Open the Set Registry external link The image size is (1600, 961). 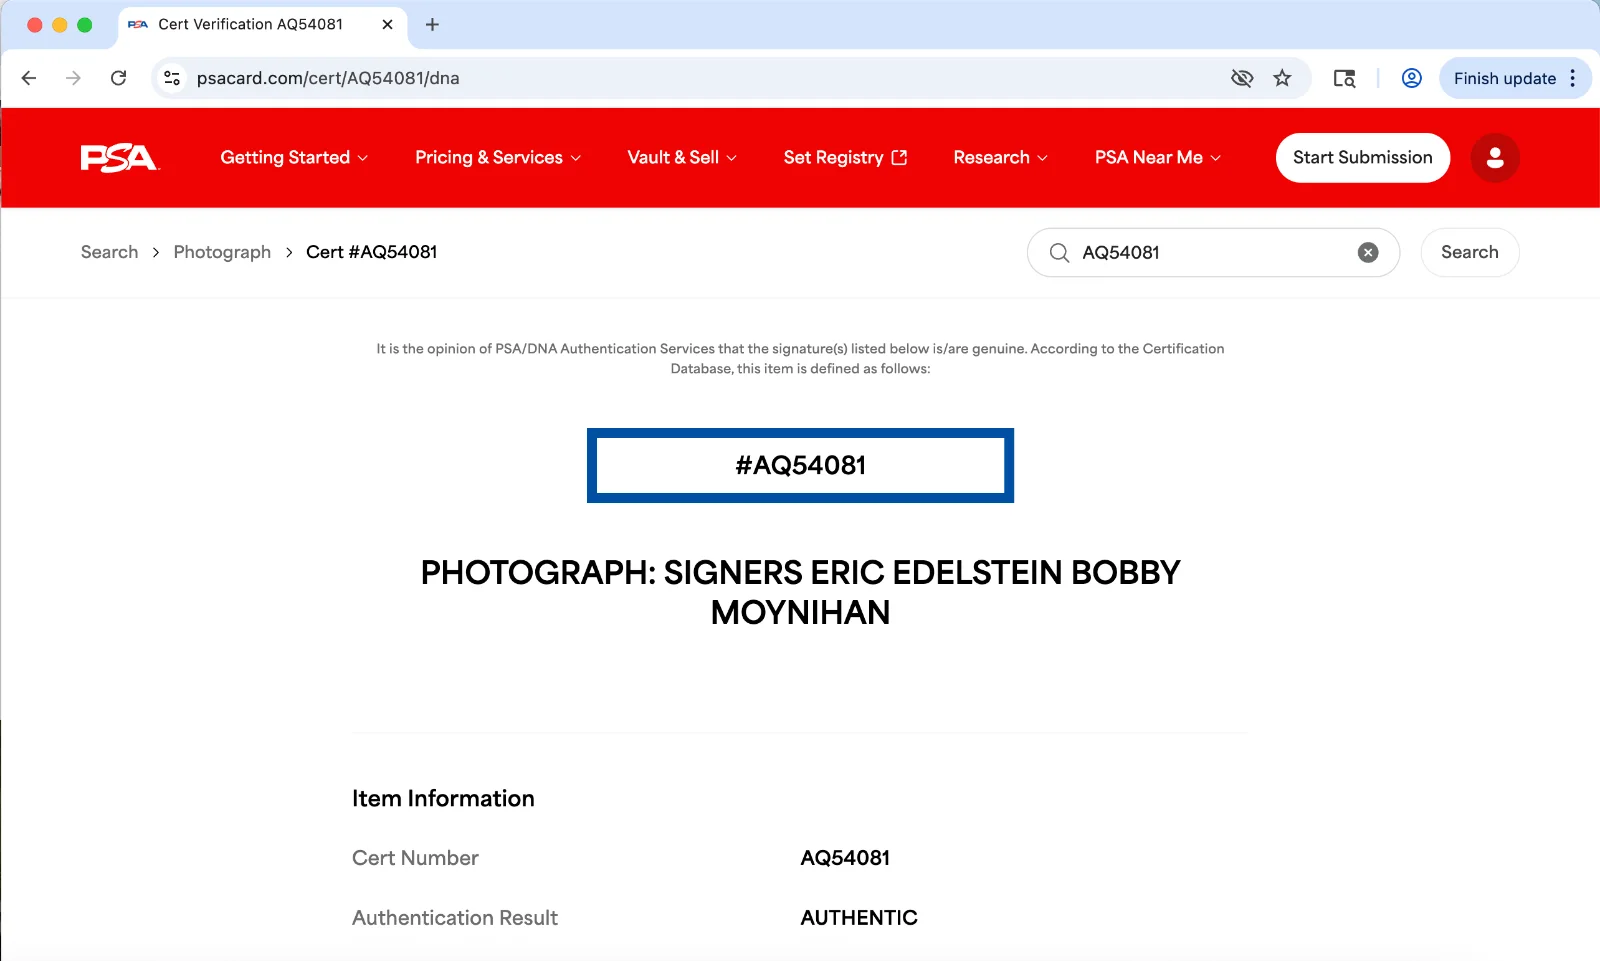(845, 158)
